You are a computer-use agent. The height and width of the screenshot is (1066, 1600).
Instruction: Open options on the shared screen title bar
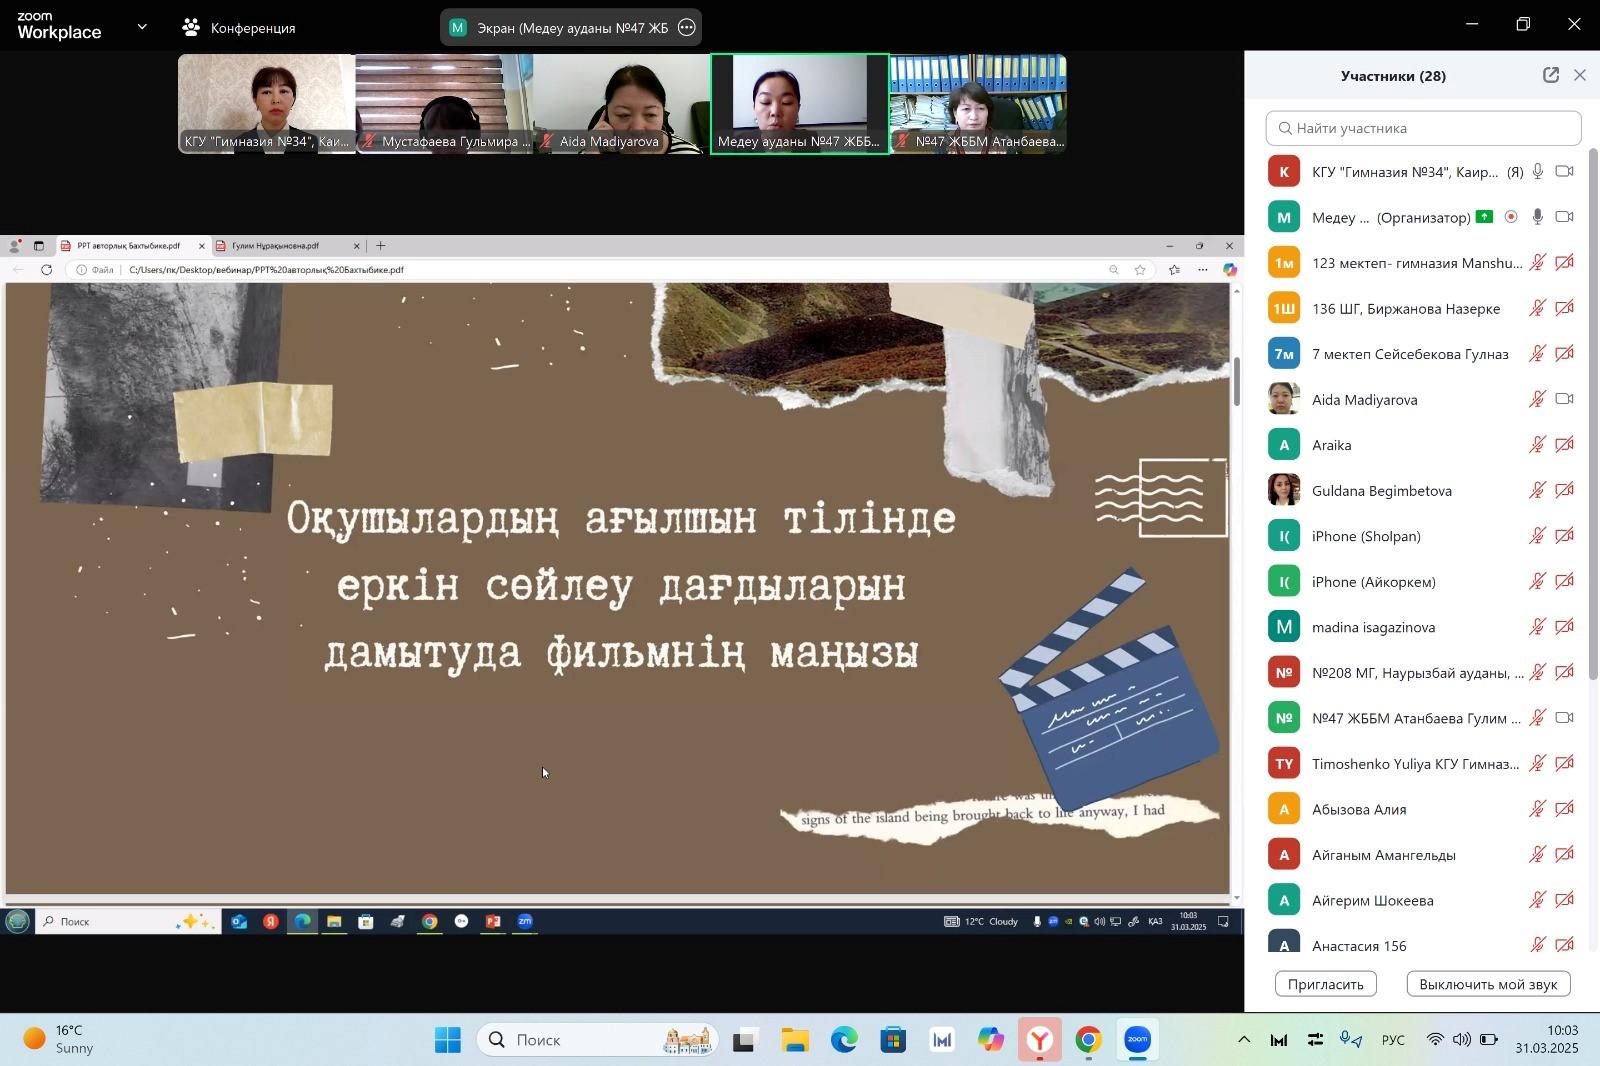(x=686, y=28)
